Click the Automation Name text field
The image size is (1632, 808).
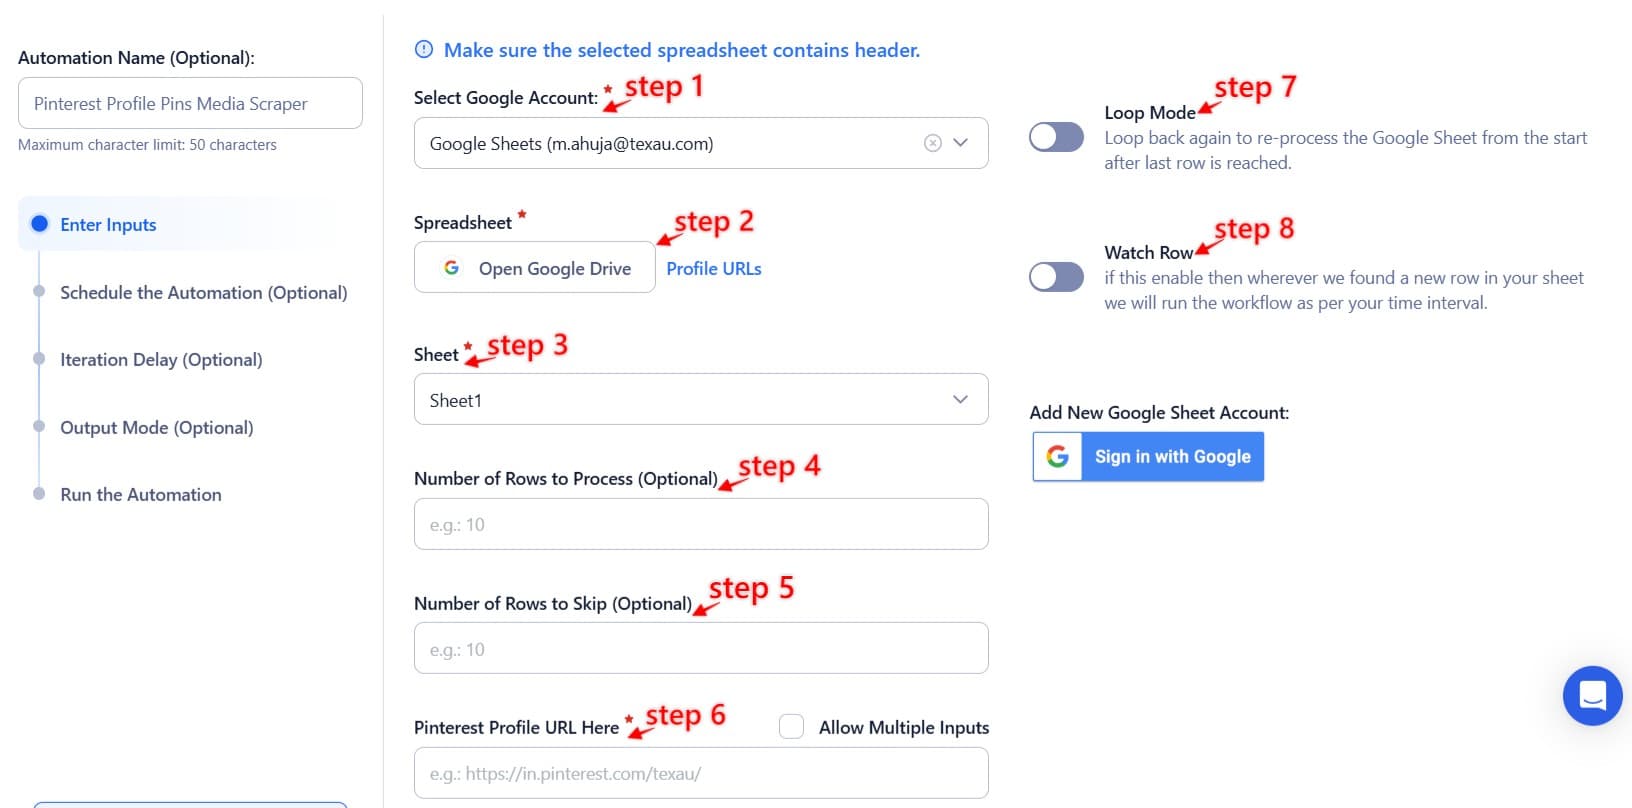[190, 104]
